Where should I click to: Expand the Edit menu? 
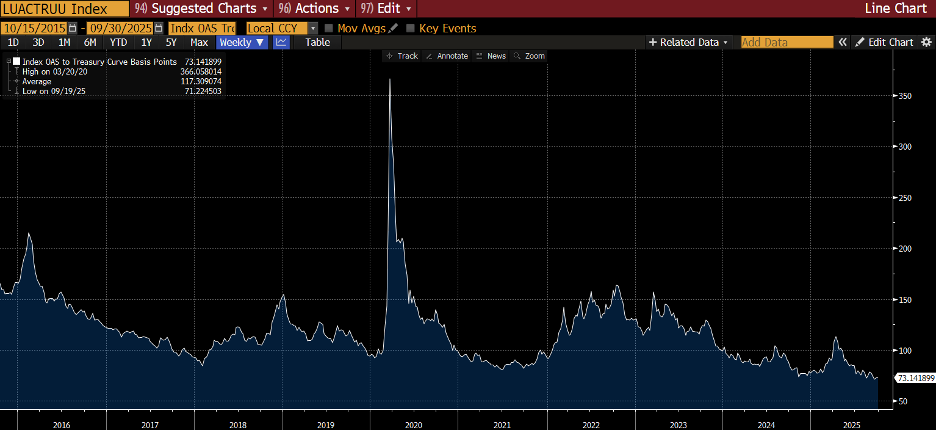pyautogui.click(x=386, y=8)
